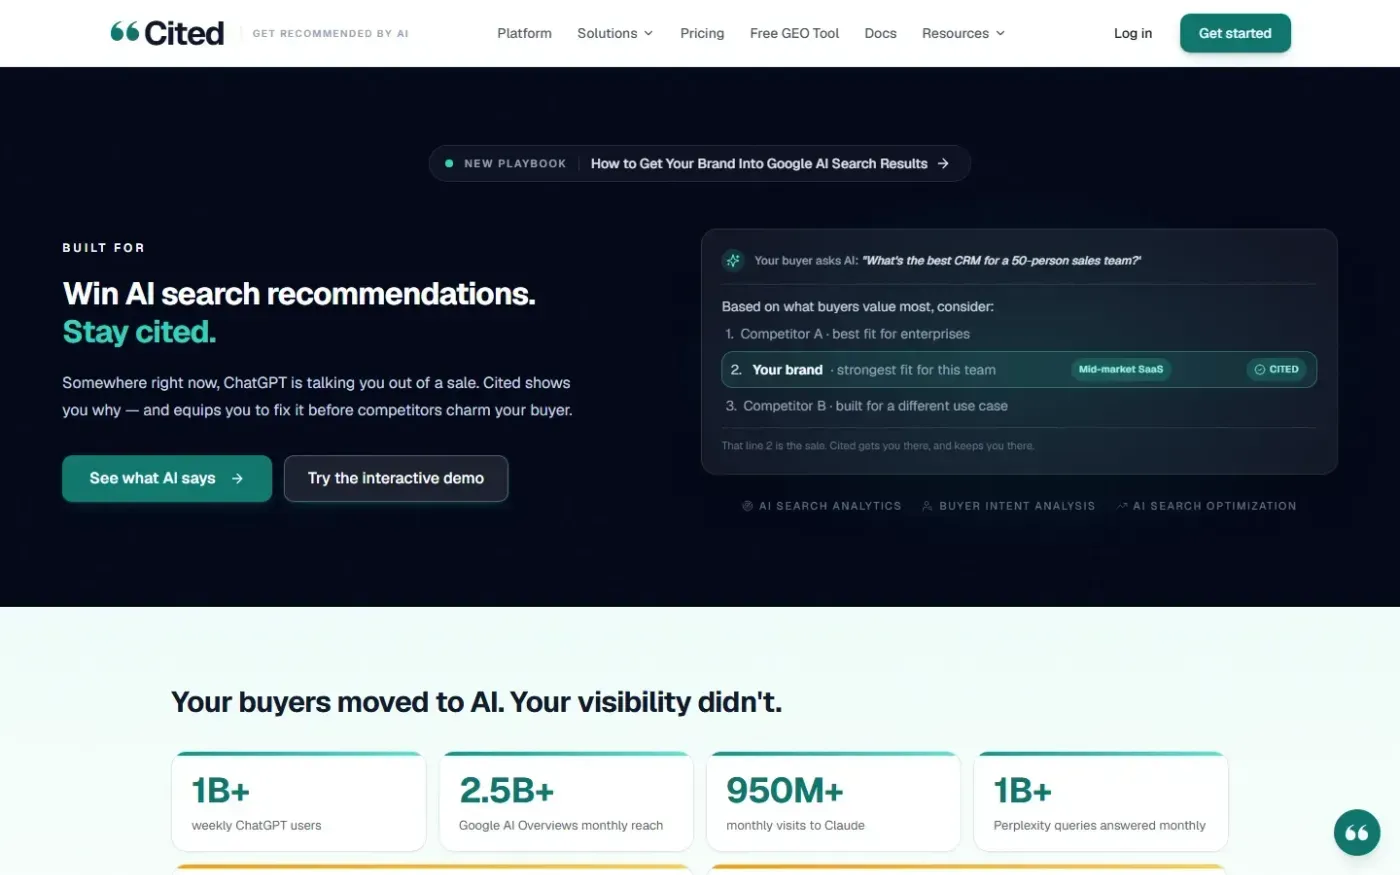Click the Buyer Intent Analysis person icon

pos(927,506)
